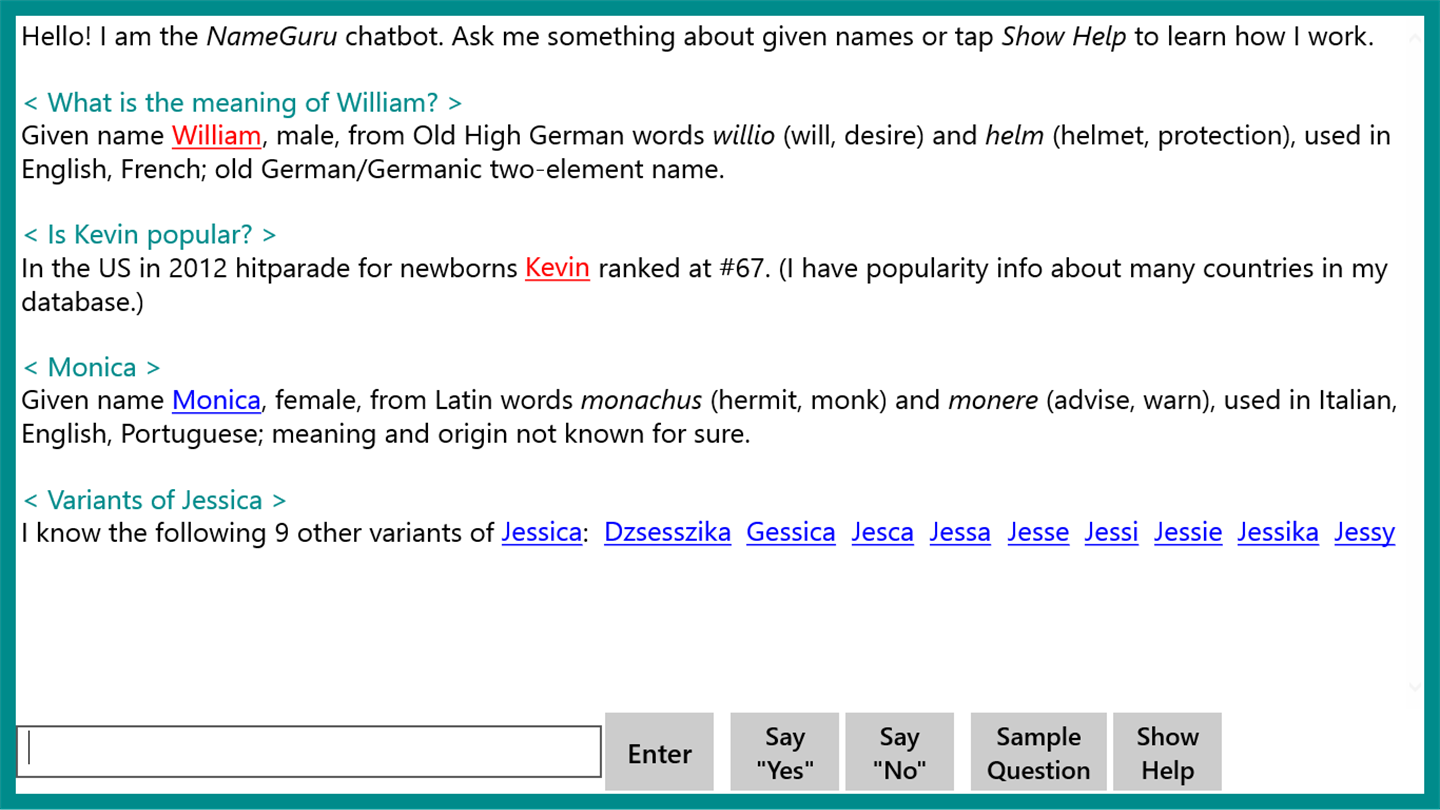Screen dimensions: 1440x810
Task: Open the Jessika variant link
Action: click(1278, 533)
